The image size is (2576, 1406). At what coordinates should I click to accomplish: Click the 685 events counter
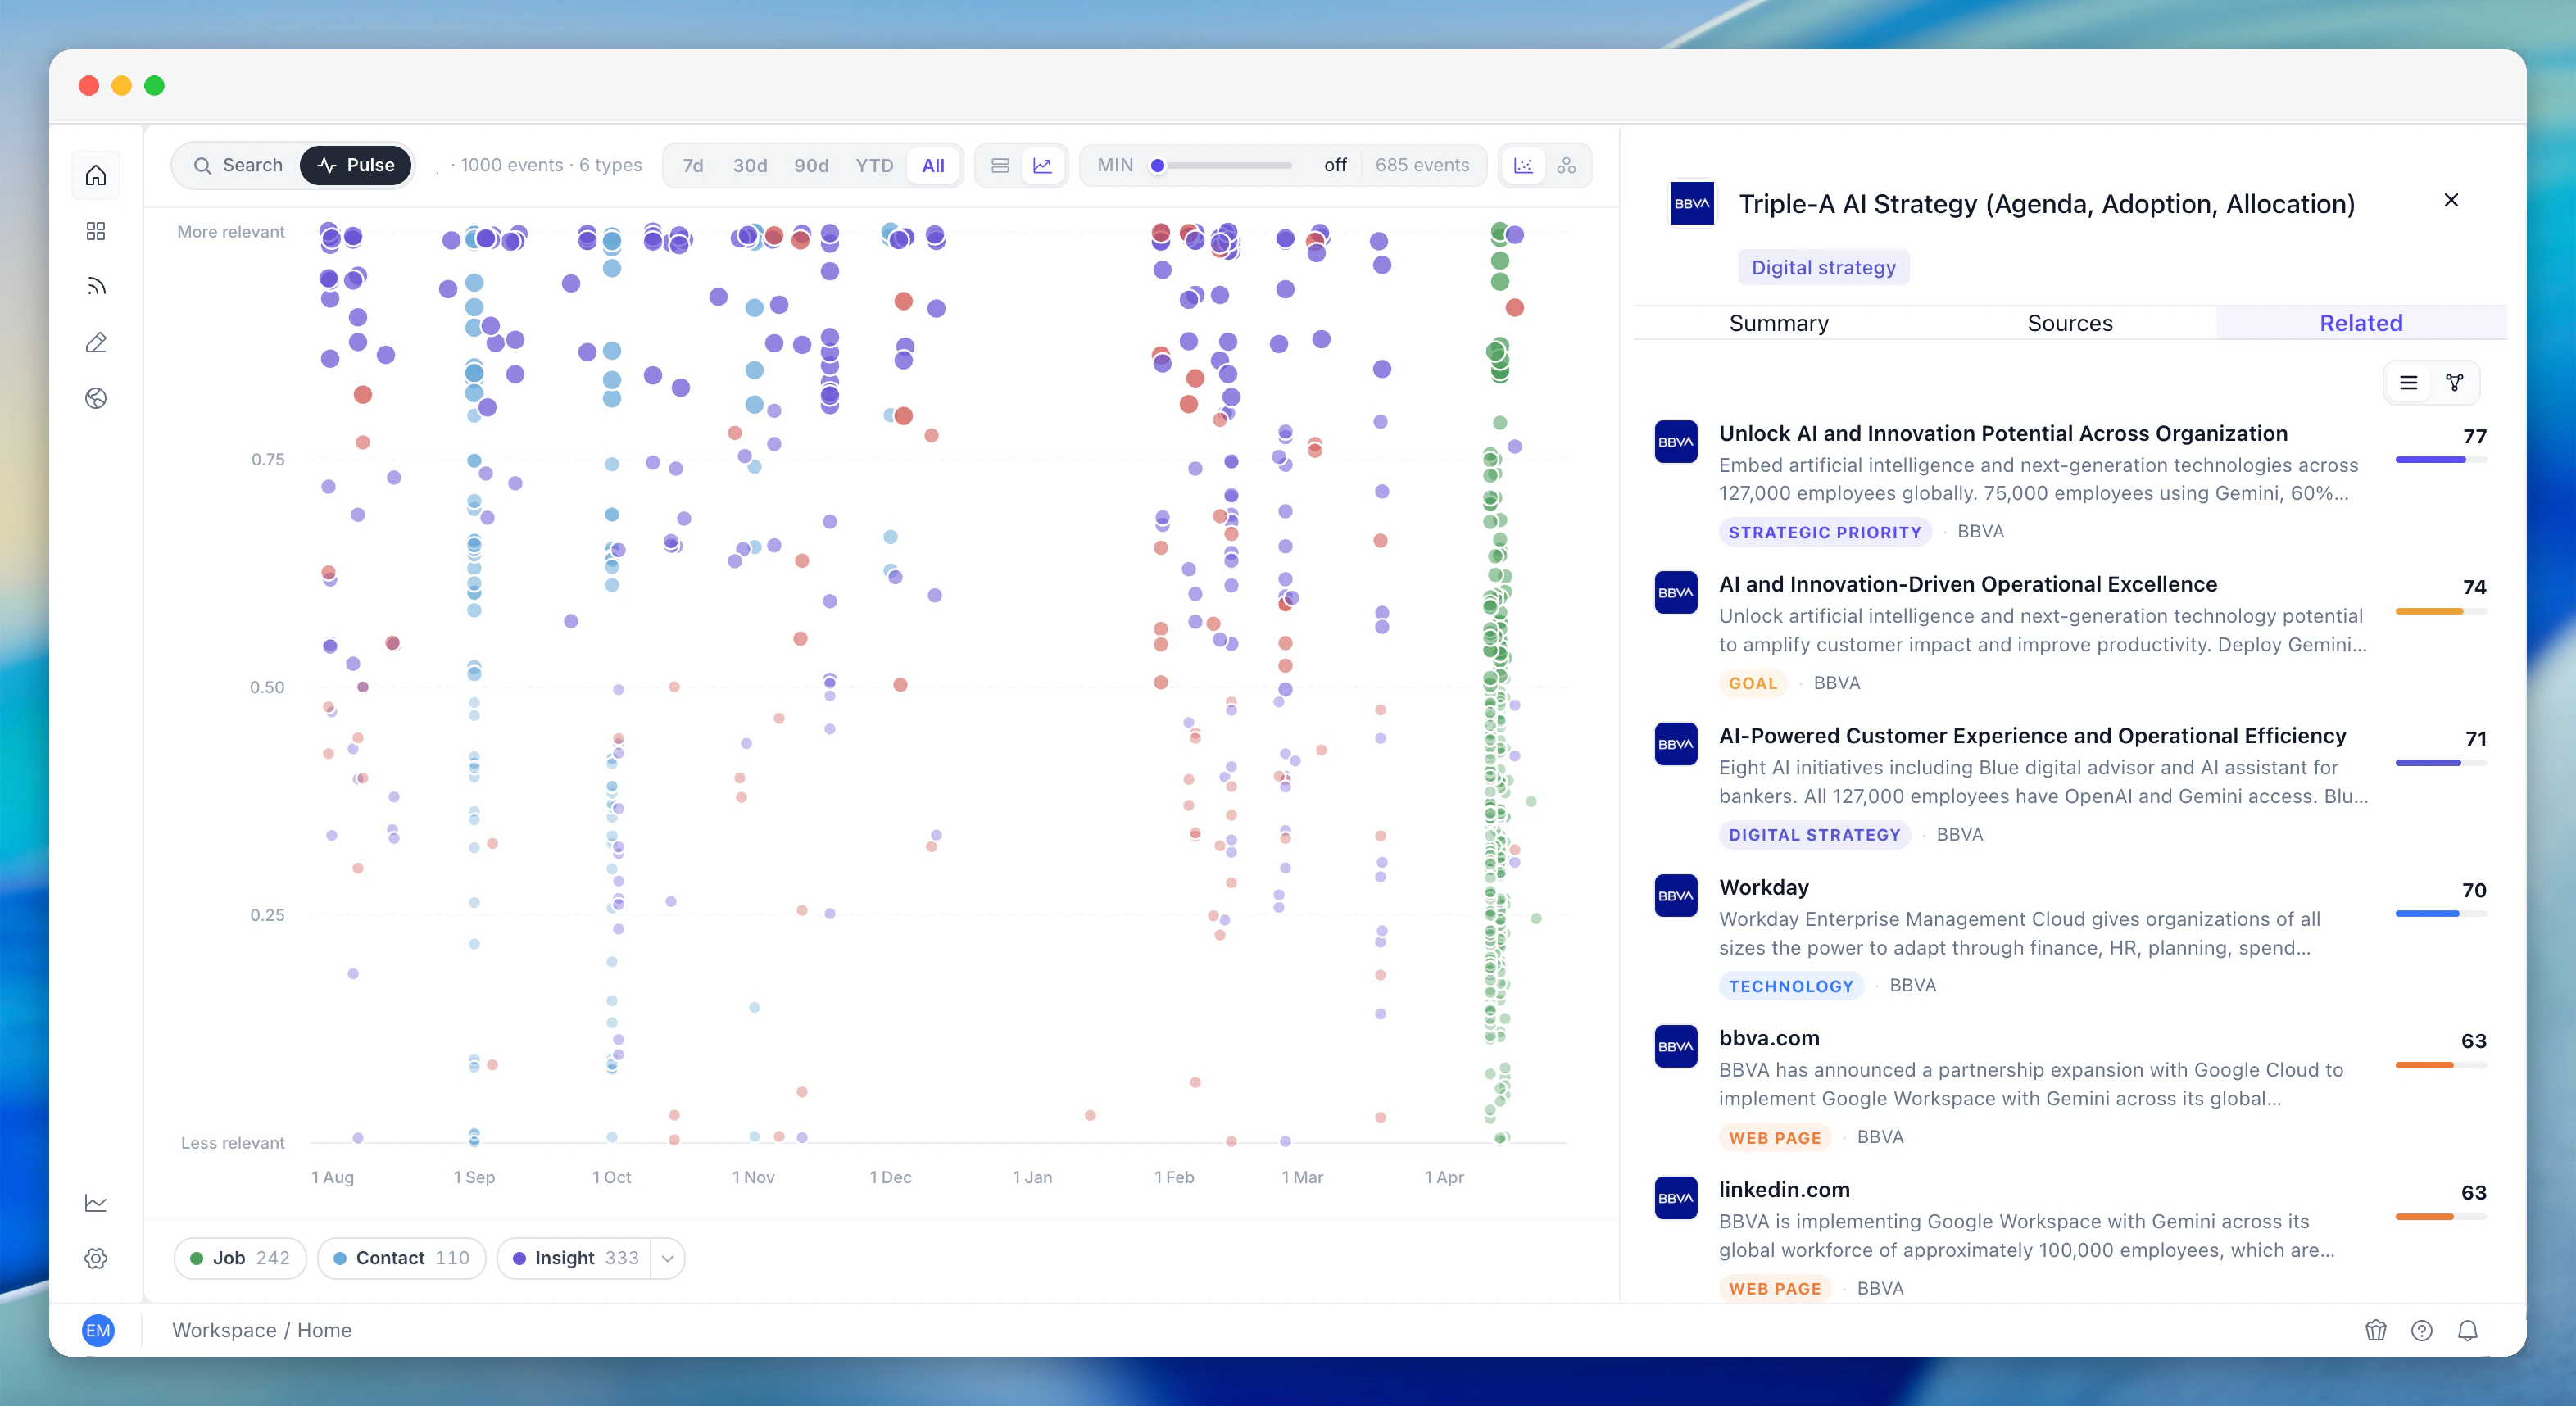pyautogui.click(x=1422, y=165)
